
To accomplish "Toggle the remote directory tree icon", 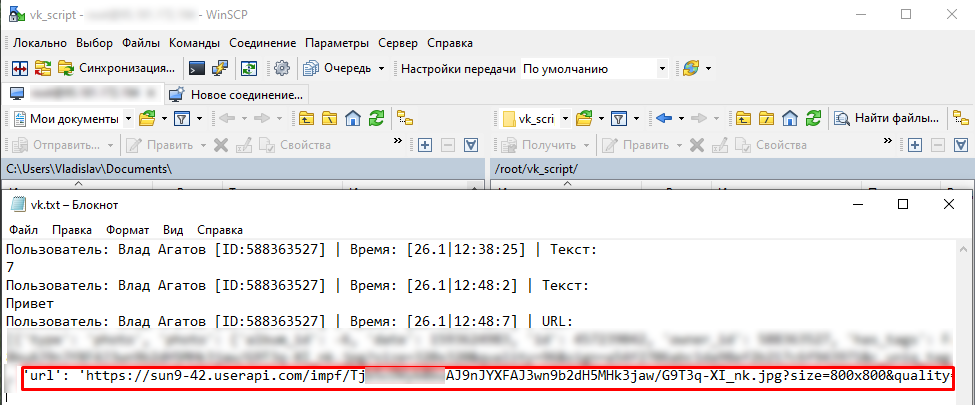I will (x=961, y=118).
